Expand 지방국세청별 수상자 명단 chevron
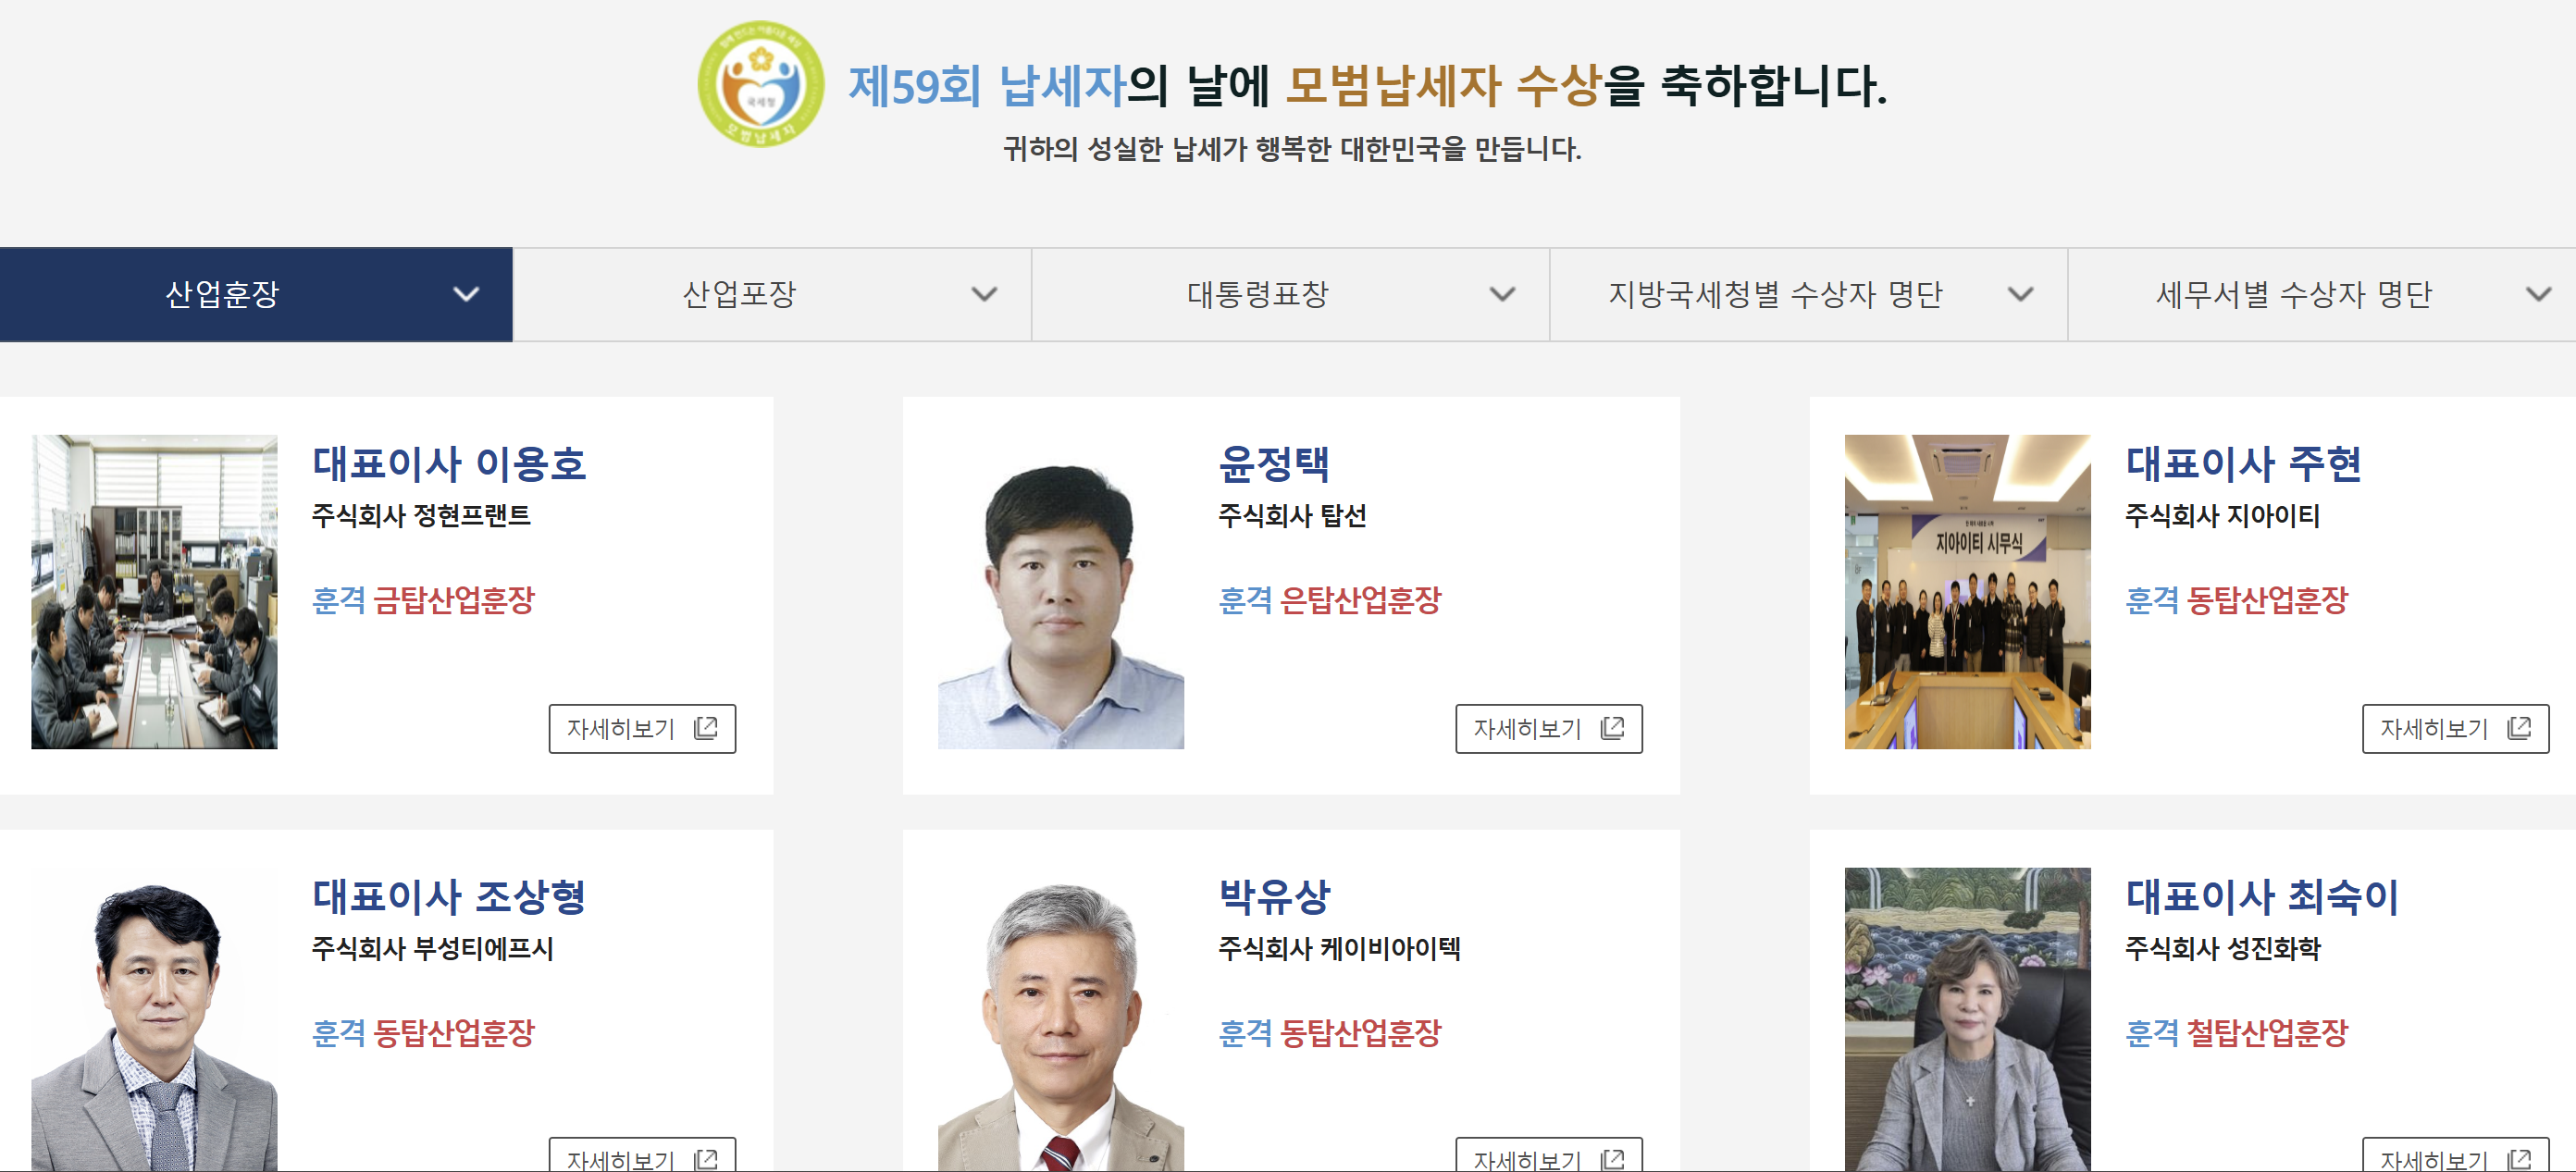2576x1172 pixels. click(x=2021, y=295)
